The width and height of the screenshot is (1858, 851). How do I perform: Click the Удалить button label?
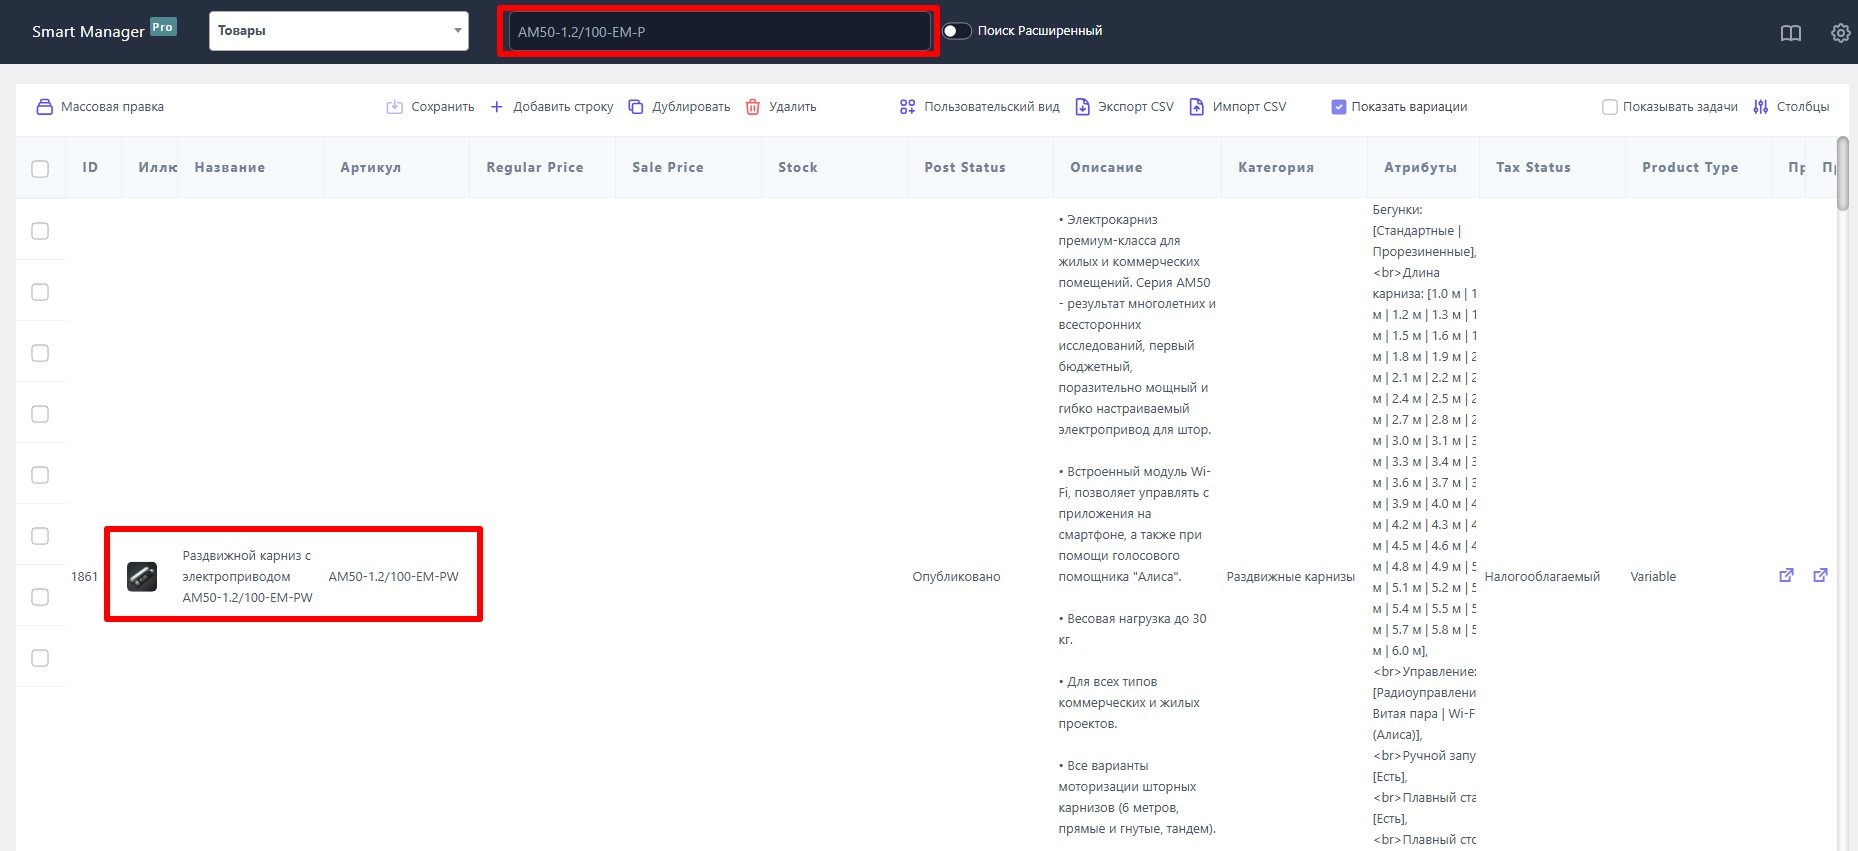click(793, 107)
